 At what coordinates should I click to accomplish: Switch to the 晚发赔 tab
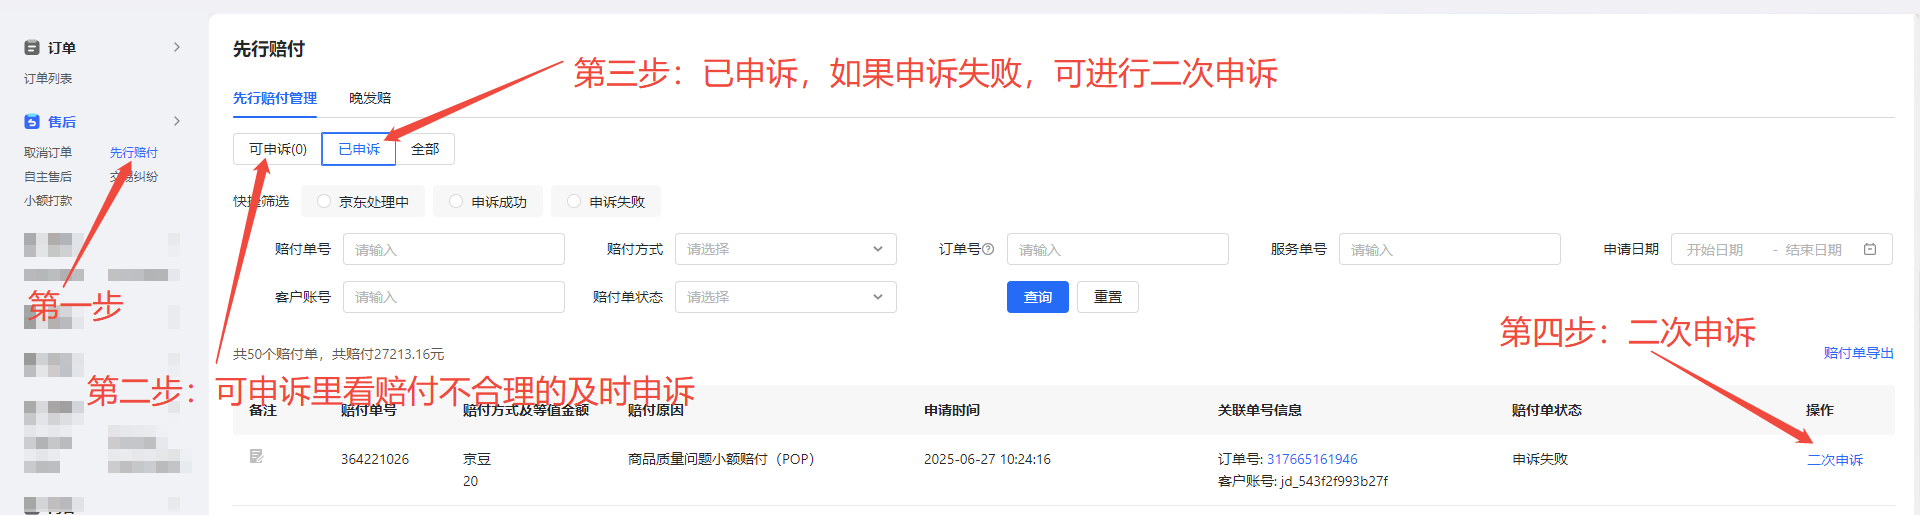click(x=370, y=98)
